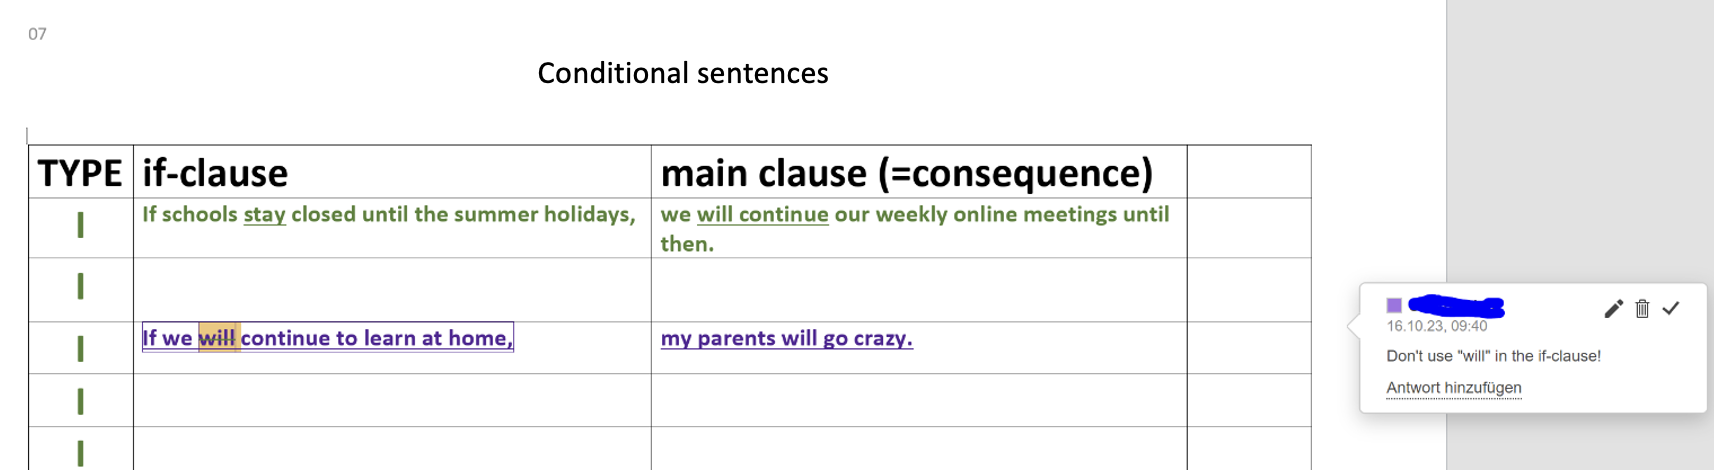
Task: Click the comment timestamp 16.10.23, 09:40
Action: click(1436, 326)
